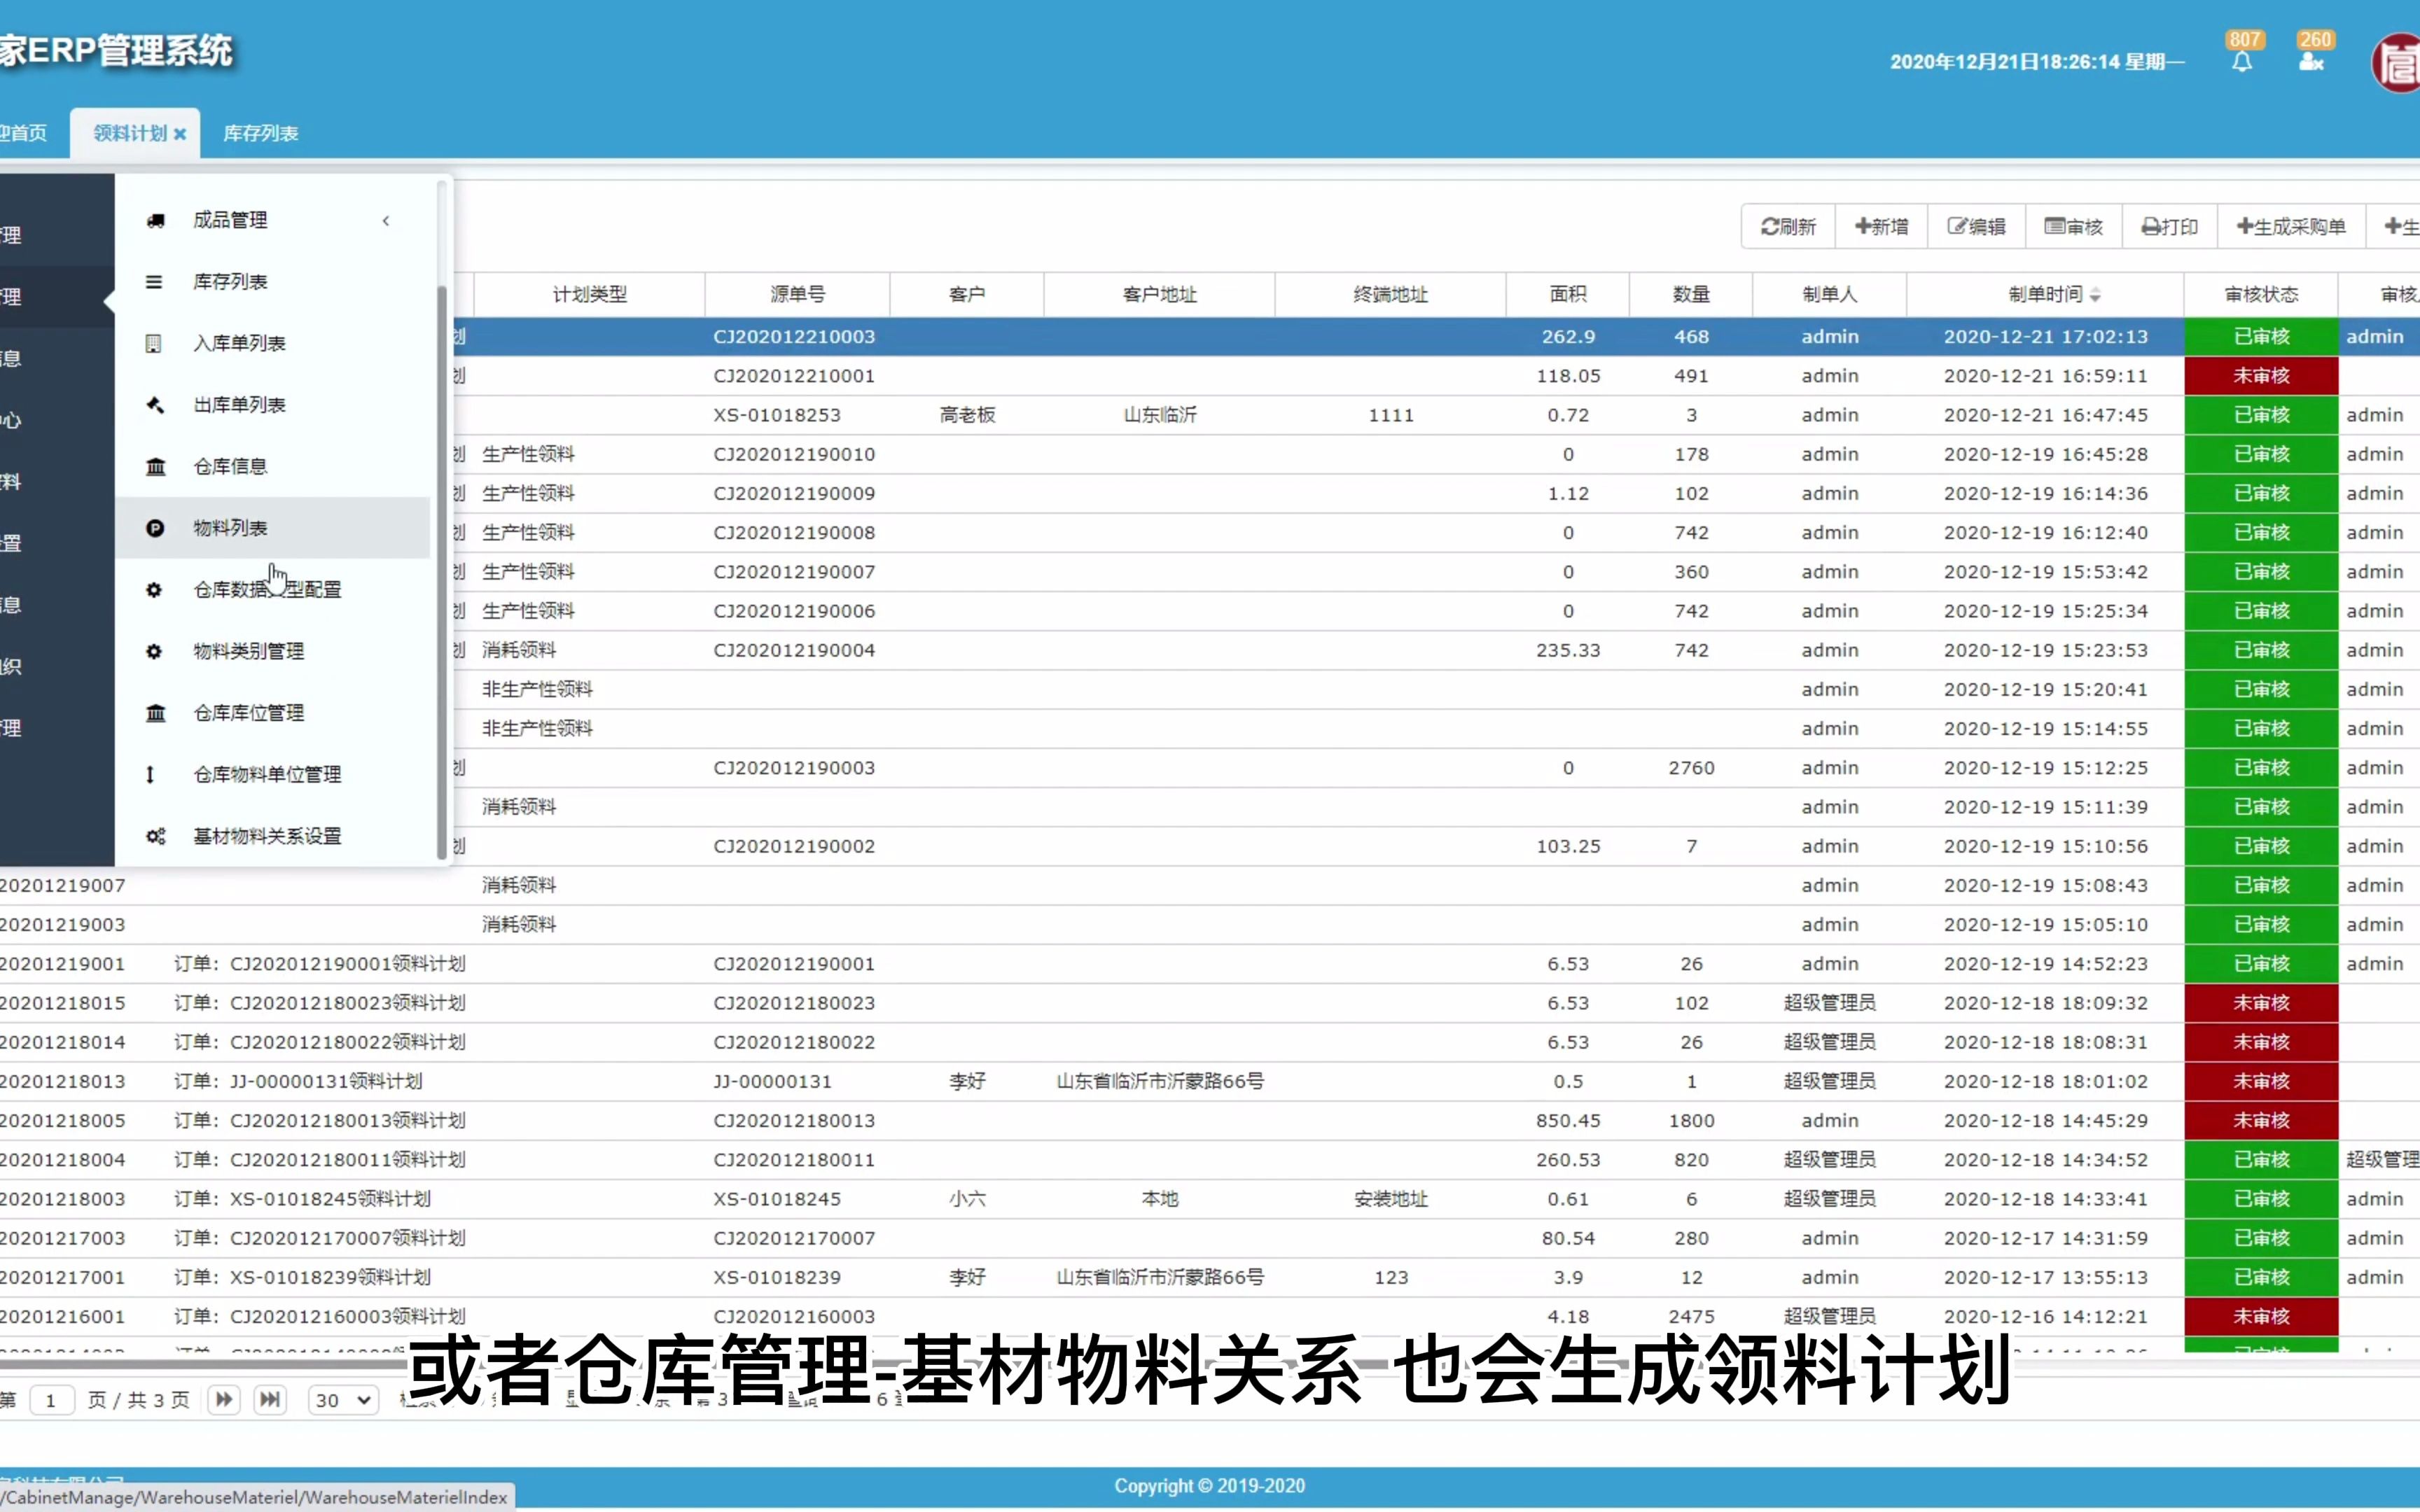Click the gear icon beside 仓库数据类型配置
This screenshot has height=1512, width=2420.
point(155,590)
